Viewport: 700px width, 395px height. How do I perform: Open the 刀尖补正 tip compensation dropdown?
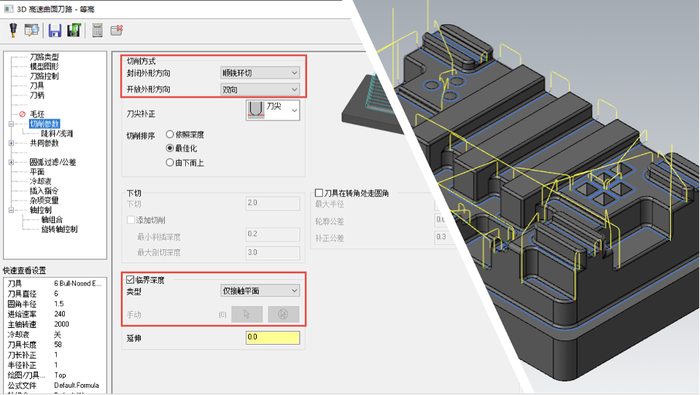273,110
